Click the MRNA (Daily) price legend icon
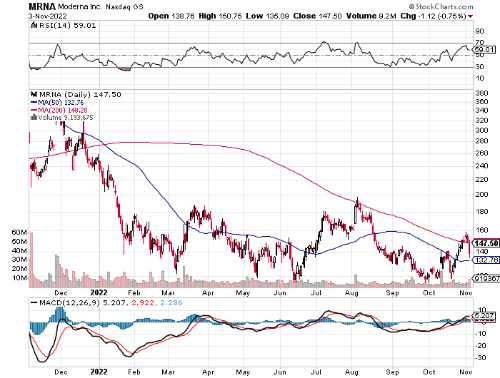The image size is (500, 378). [x=33, y=95]
